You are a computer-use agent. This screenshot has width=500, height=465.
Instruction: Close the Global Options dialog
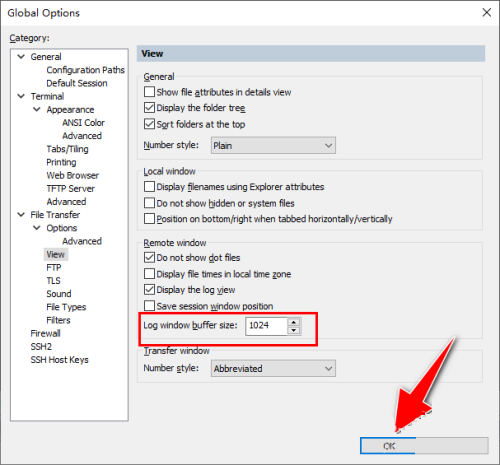tap(487, 13)
